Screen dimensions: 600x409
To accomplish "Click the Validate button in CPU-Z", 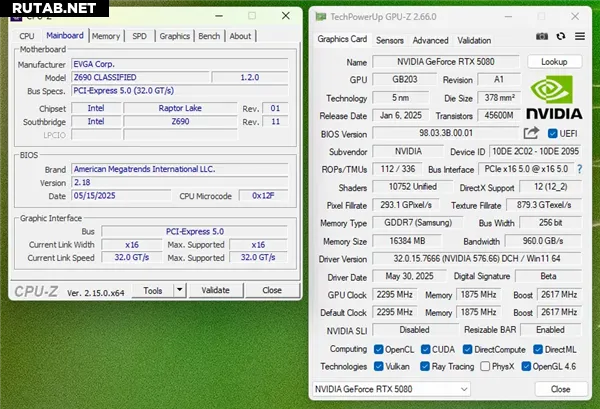I will (216, 290).
